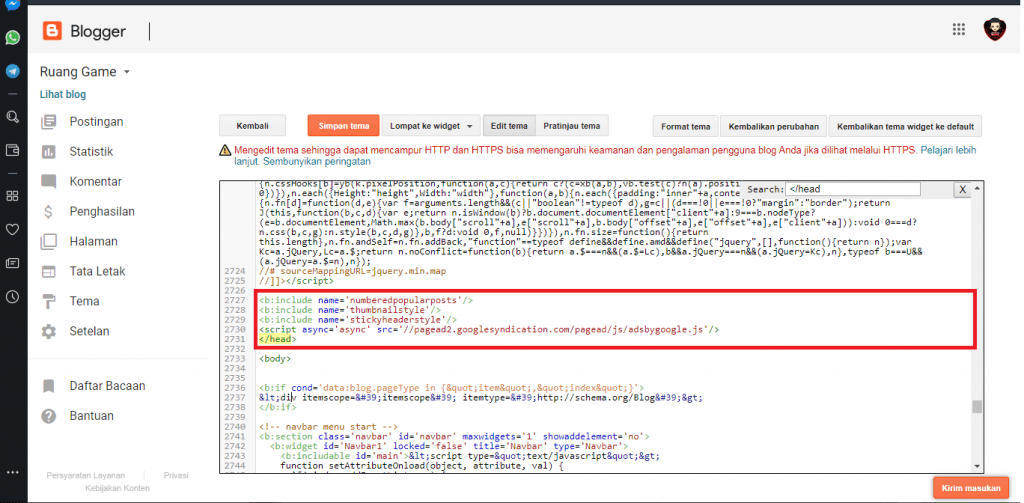This screenshot has width=1024, height=503.
Task: Open the browser sidebar history clock
Action: click(12, 297)
